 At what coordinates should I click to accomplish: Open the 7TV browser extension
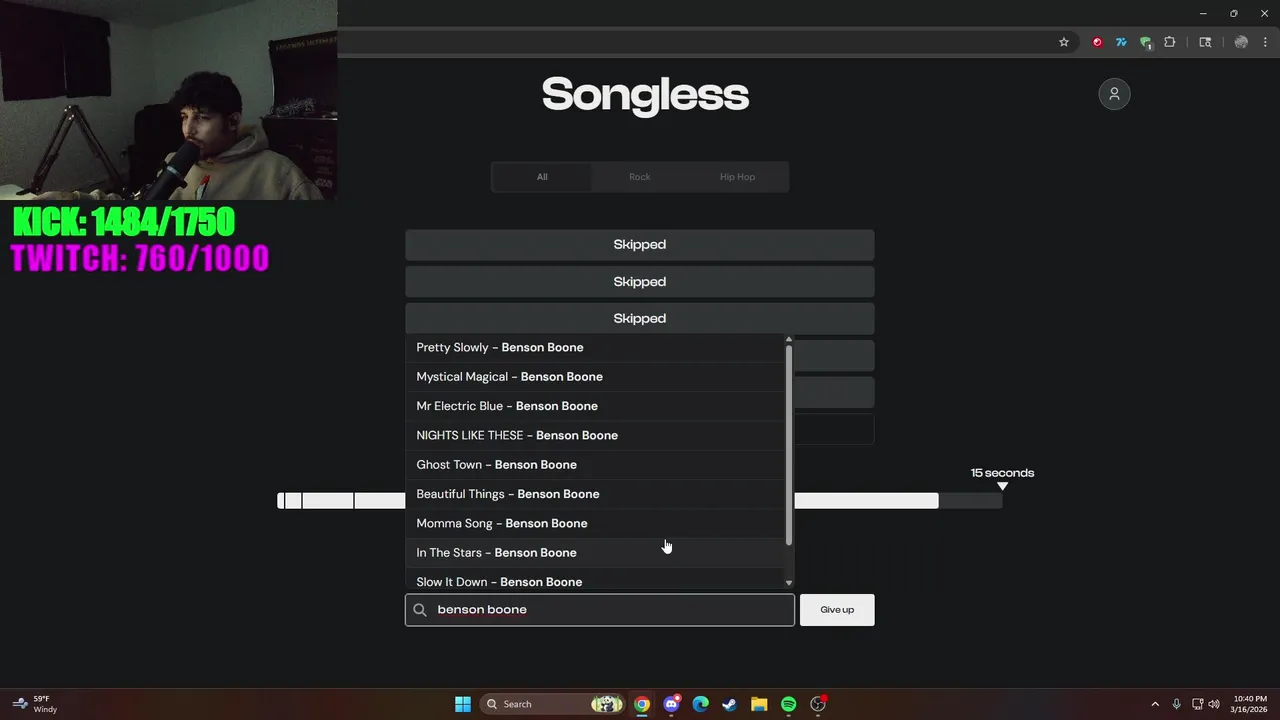(x=1121, y=42)
